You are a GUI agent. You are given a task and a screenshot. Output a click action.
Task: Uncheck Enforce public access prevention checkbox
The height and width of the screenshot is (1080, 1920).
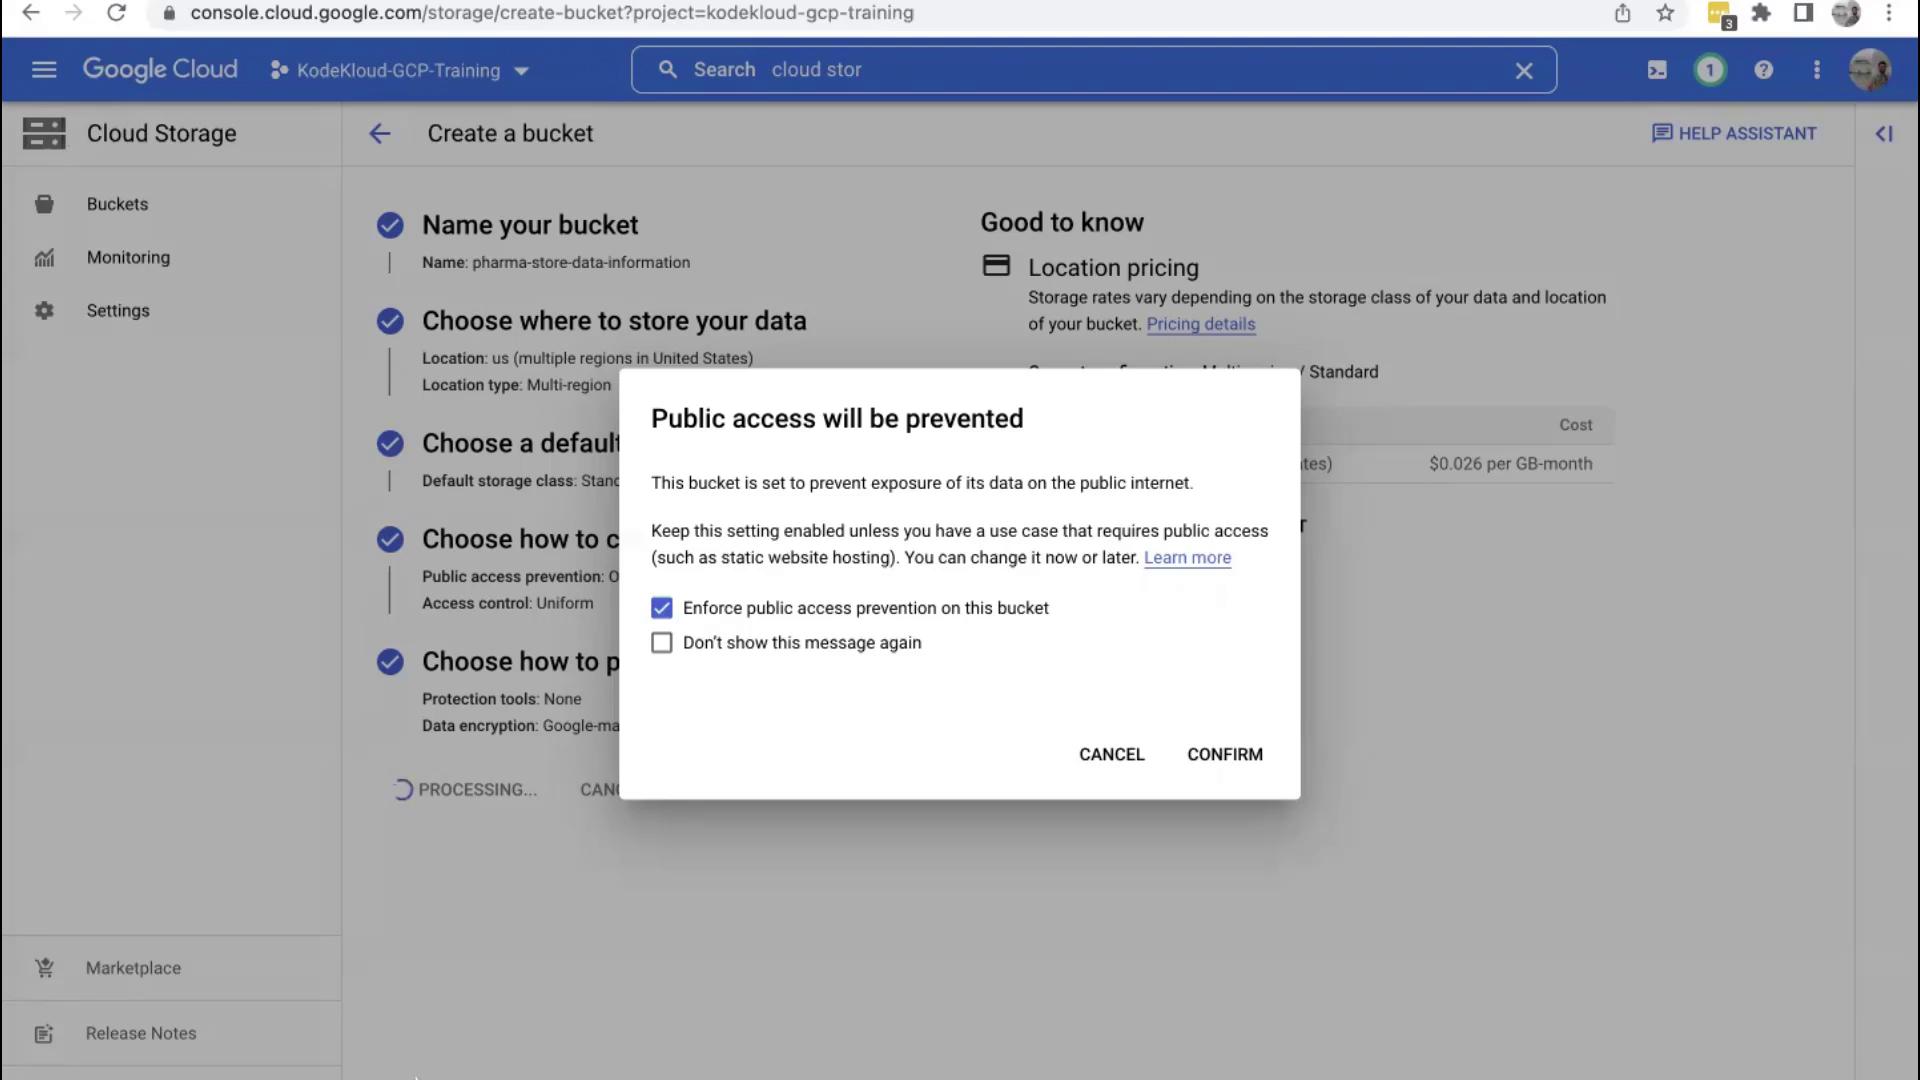click(662, 608)
